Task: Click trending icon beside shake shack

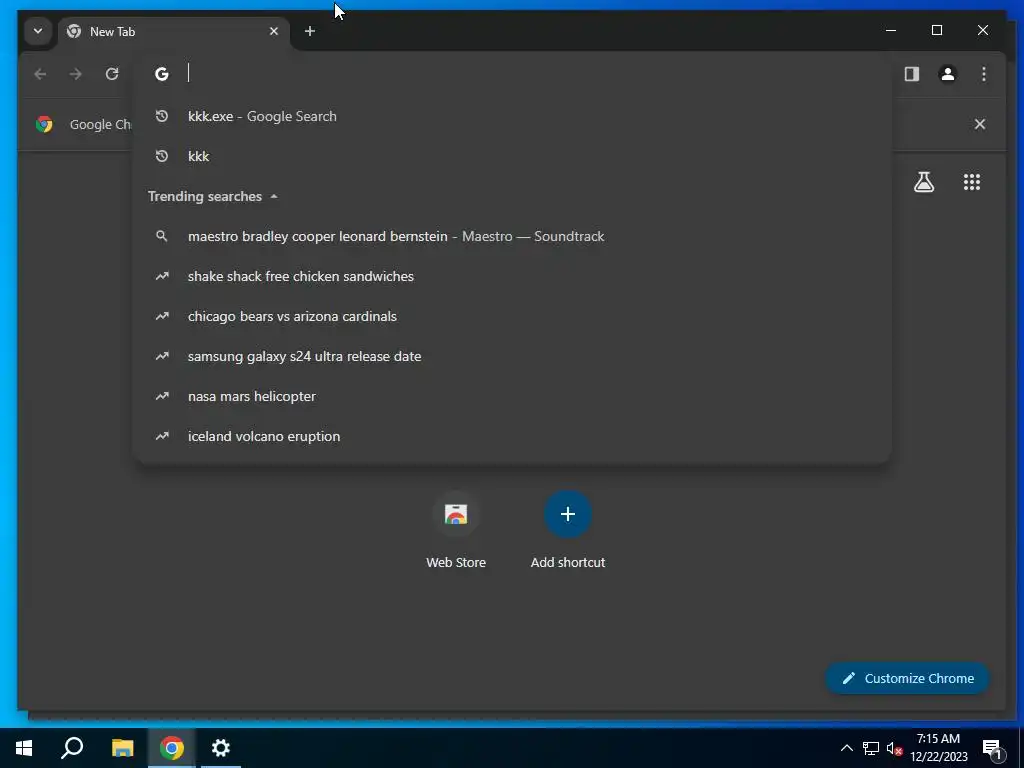Action: 161,276
